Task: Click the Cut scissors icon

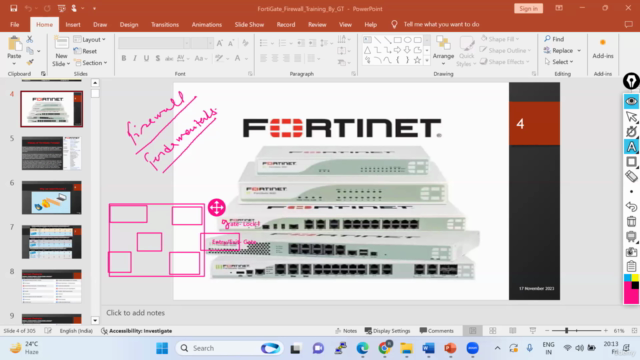Action: (29, 39)
